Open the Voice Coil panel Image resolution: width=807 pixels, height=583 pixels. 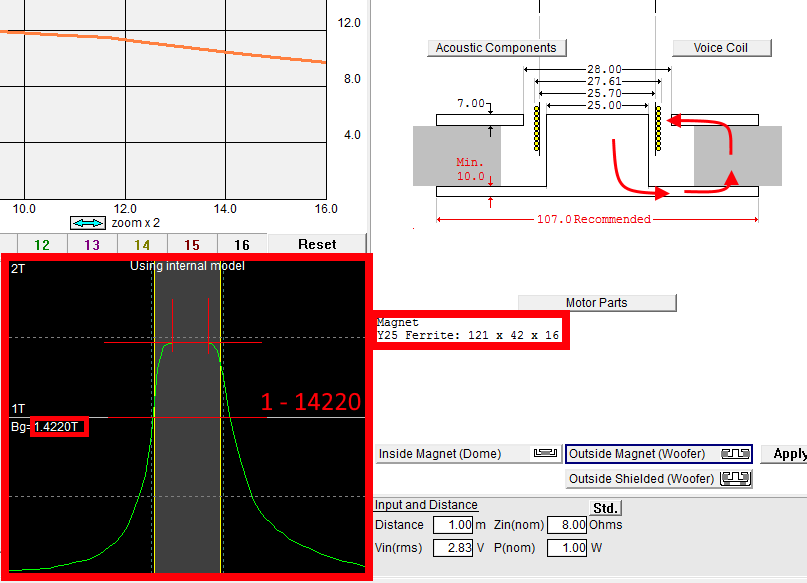pyautogui.click(x=722, y=48)
